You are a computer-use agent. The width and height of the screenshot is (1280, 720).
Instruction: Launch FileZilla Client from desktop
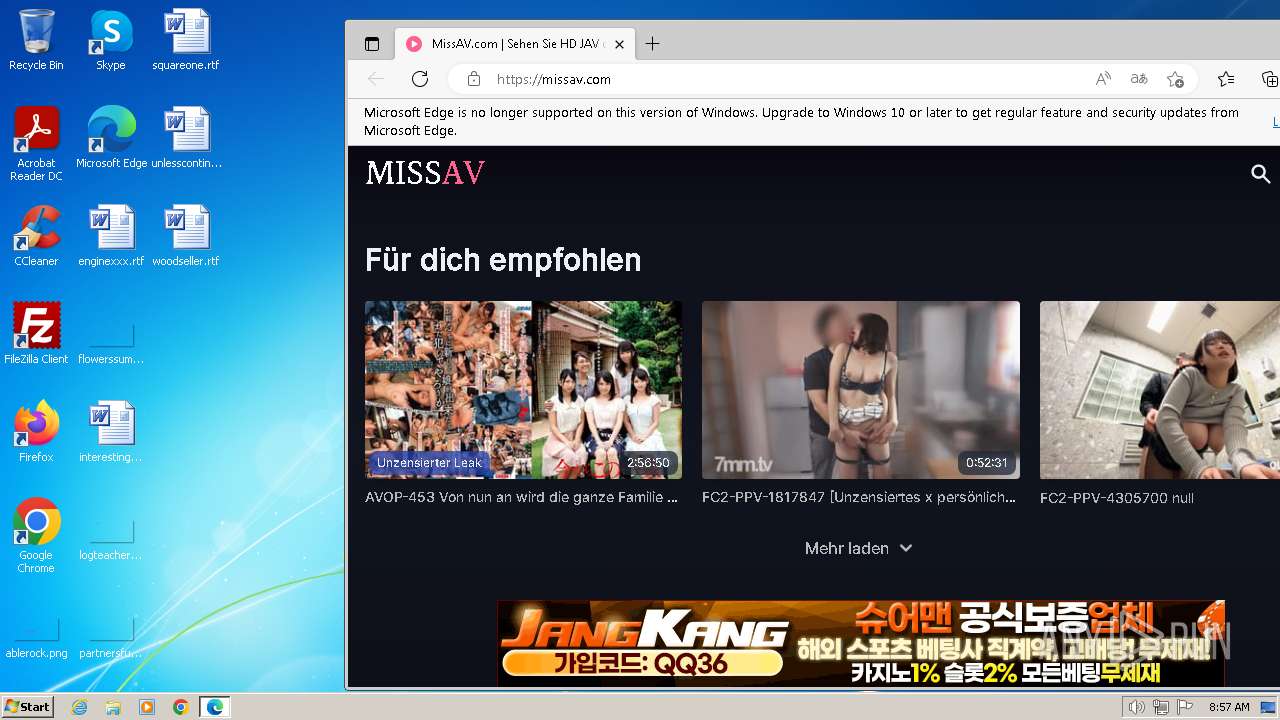[x=36, y=334]
